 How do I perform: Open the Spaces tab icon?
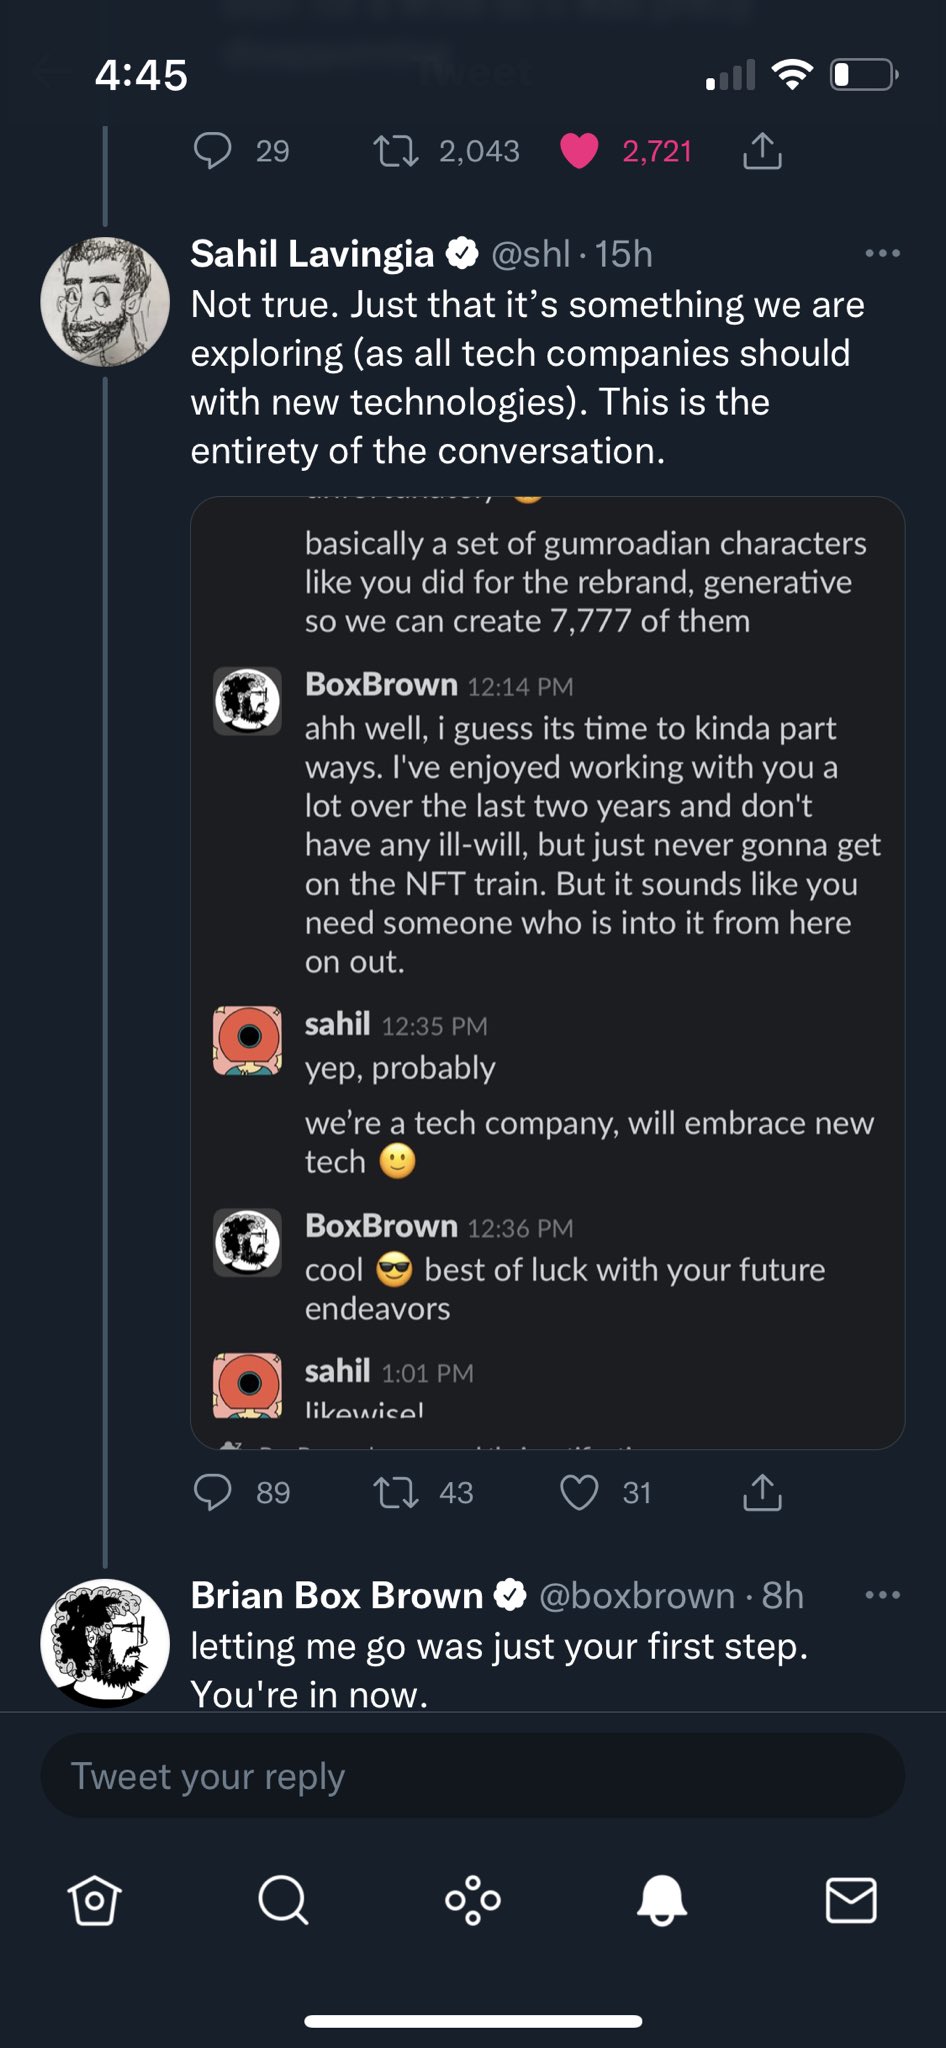473,1900
